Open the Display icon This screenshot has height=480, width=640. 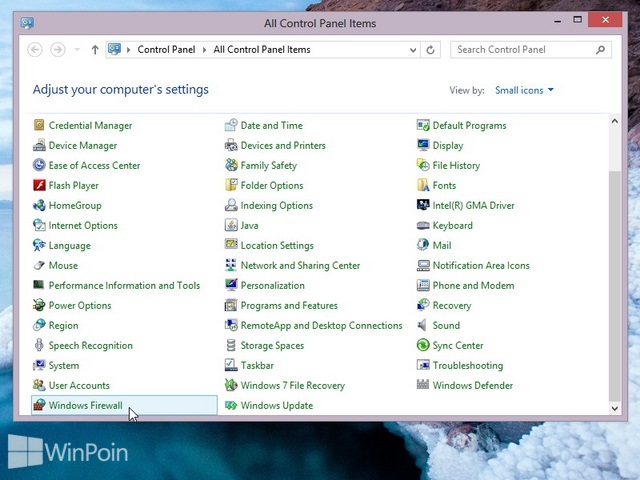pyautogui.click(x=423, y=145)
